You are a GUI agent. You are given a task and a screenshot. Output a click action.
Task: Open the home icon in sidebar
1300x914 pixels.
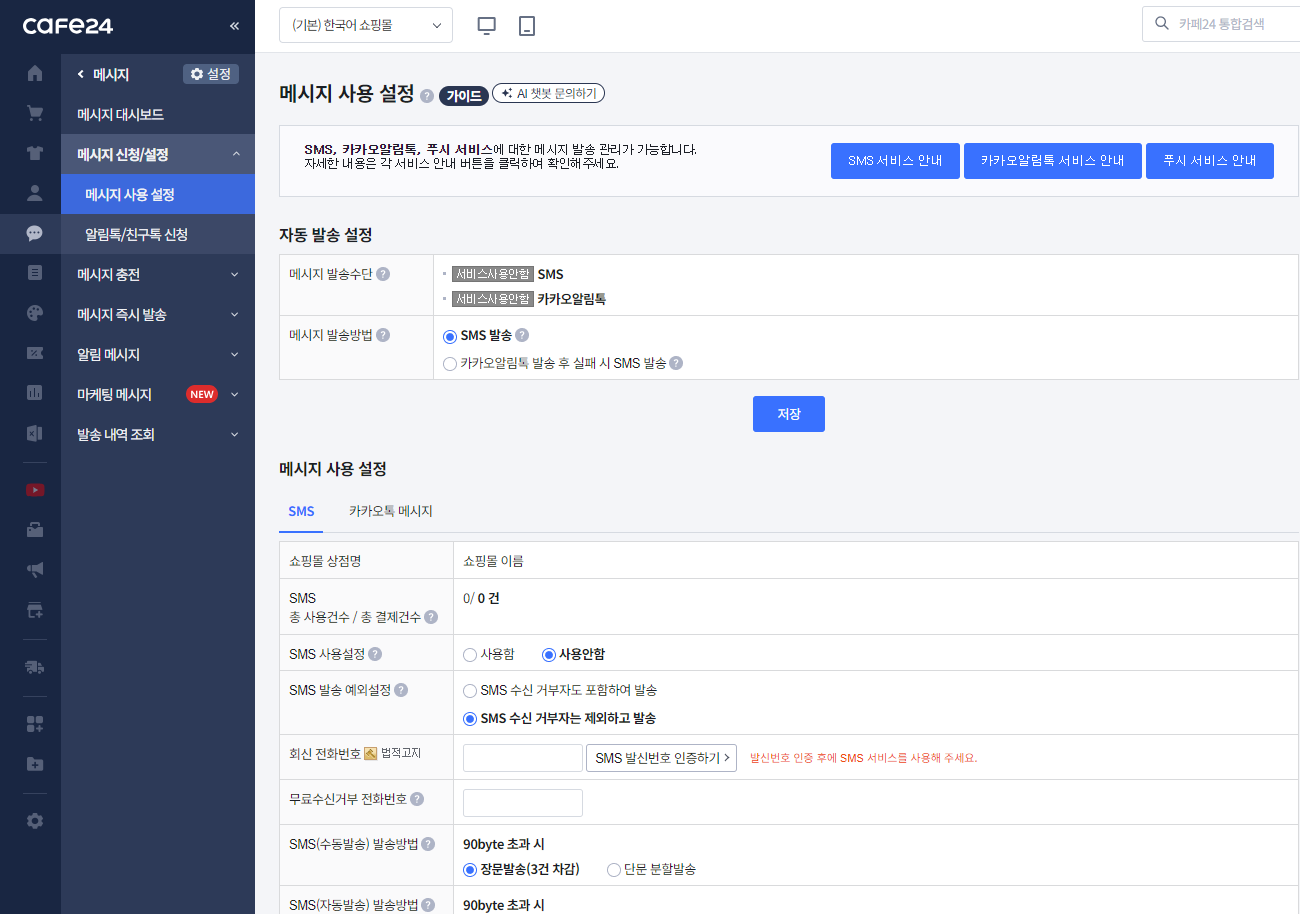[35, 73]
